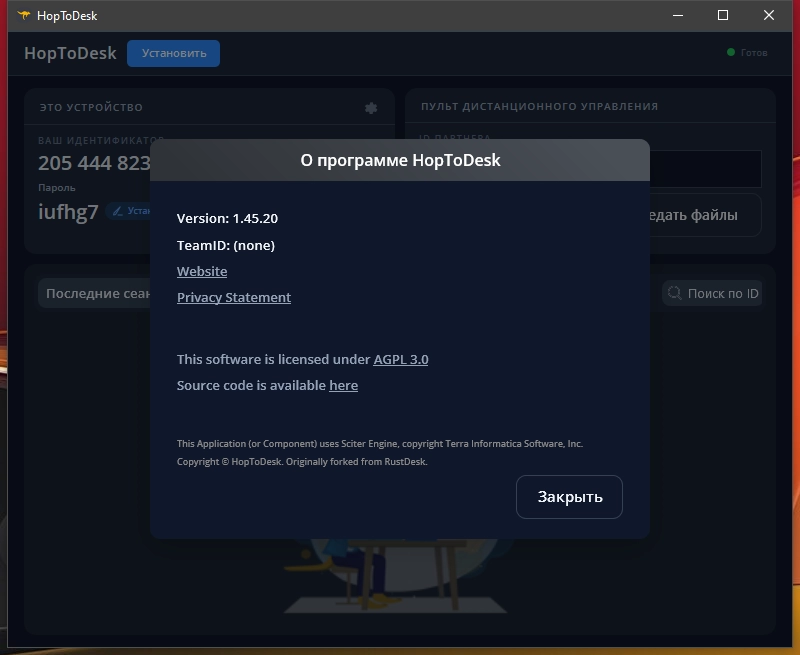Click the device ID 205 444 823

tap(94, 163)
